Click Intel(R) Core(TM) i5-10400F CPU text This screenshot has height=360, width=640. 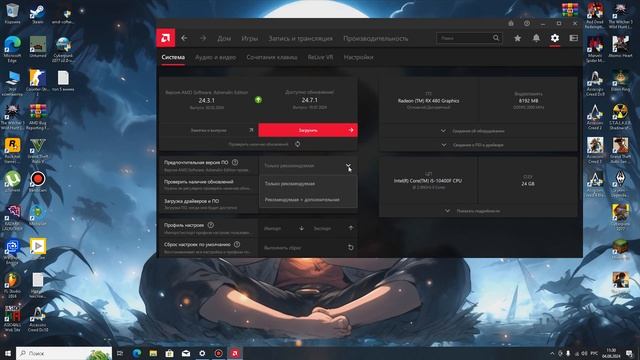tap(428, 180)
